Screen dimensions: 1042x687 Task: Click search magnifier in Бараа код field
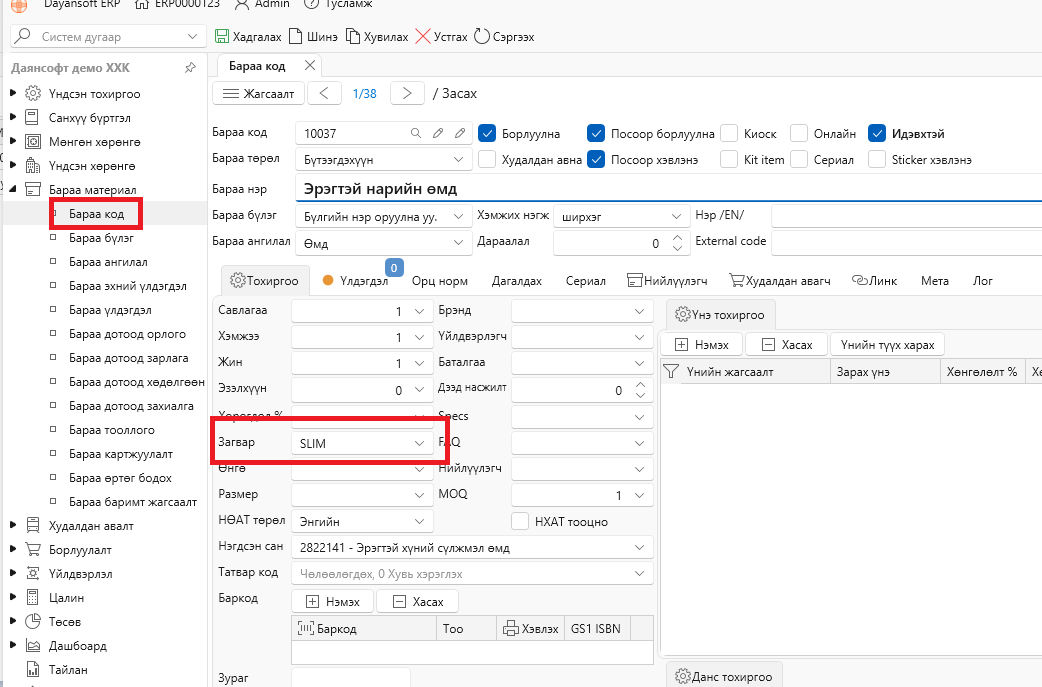click(x=416, y=133)
